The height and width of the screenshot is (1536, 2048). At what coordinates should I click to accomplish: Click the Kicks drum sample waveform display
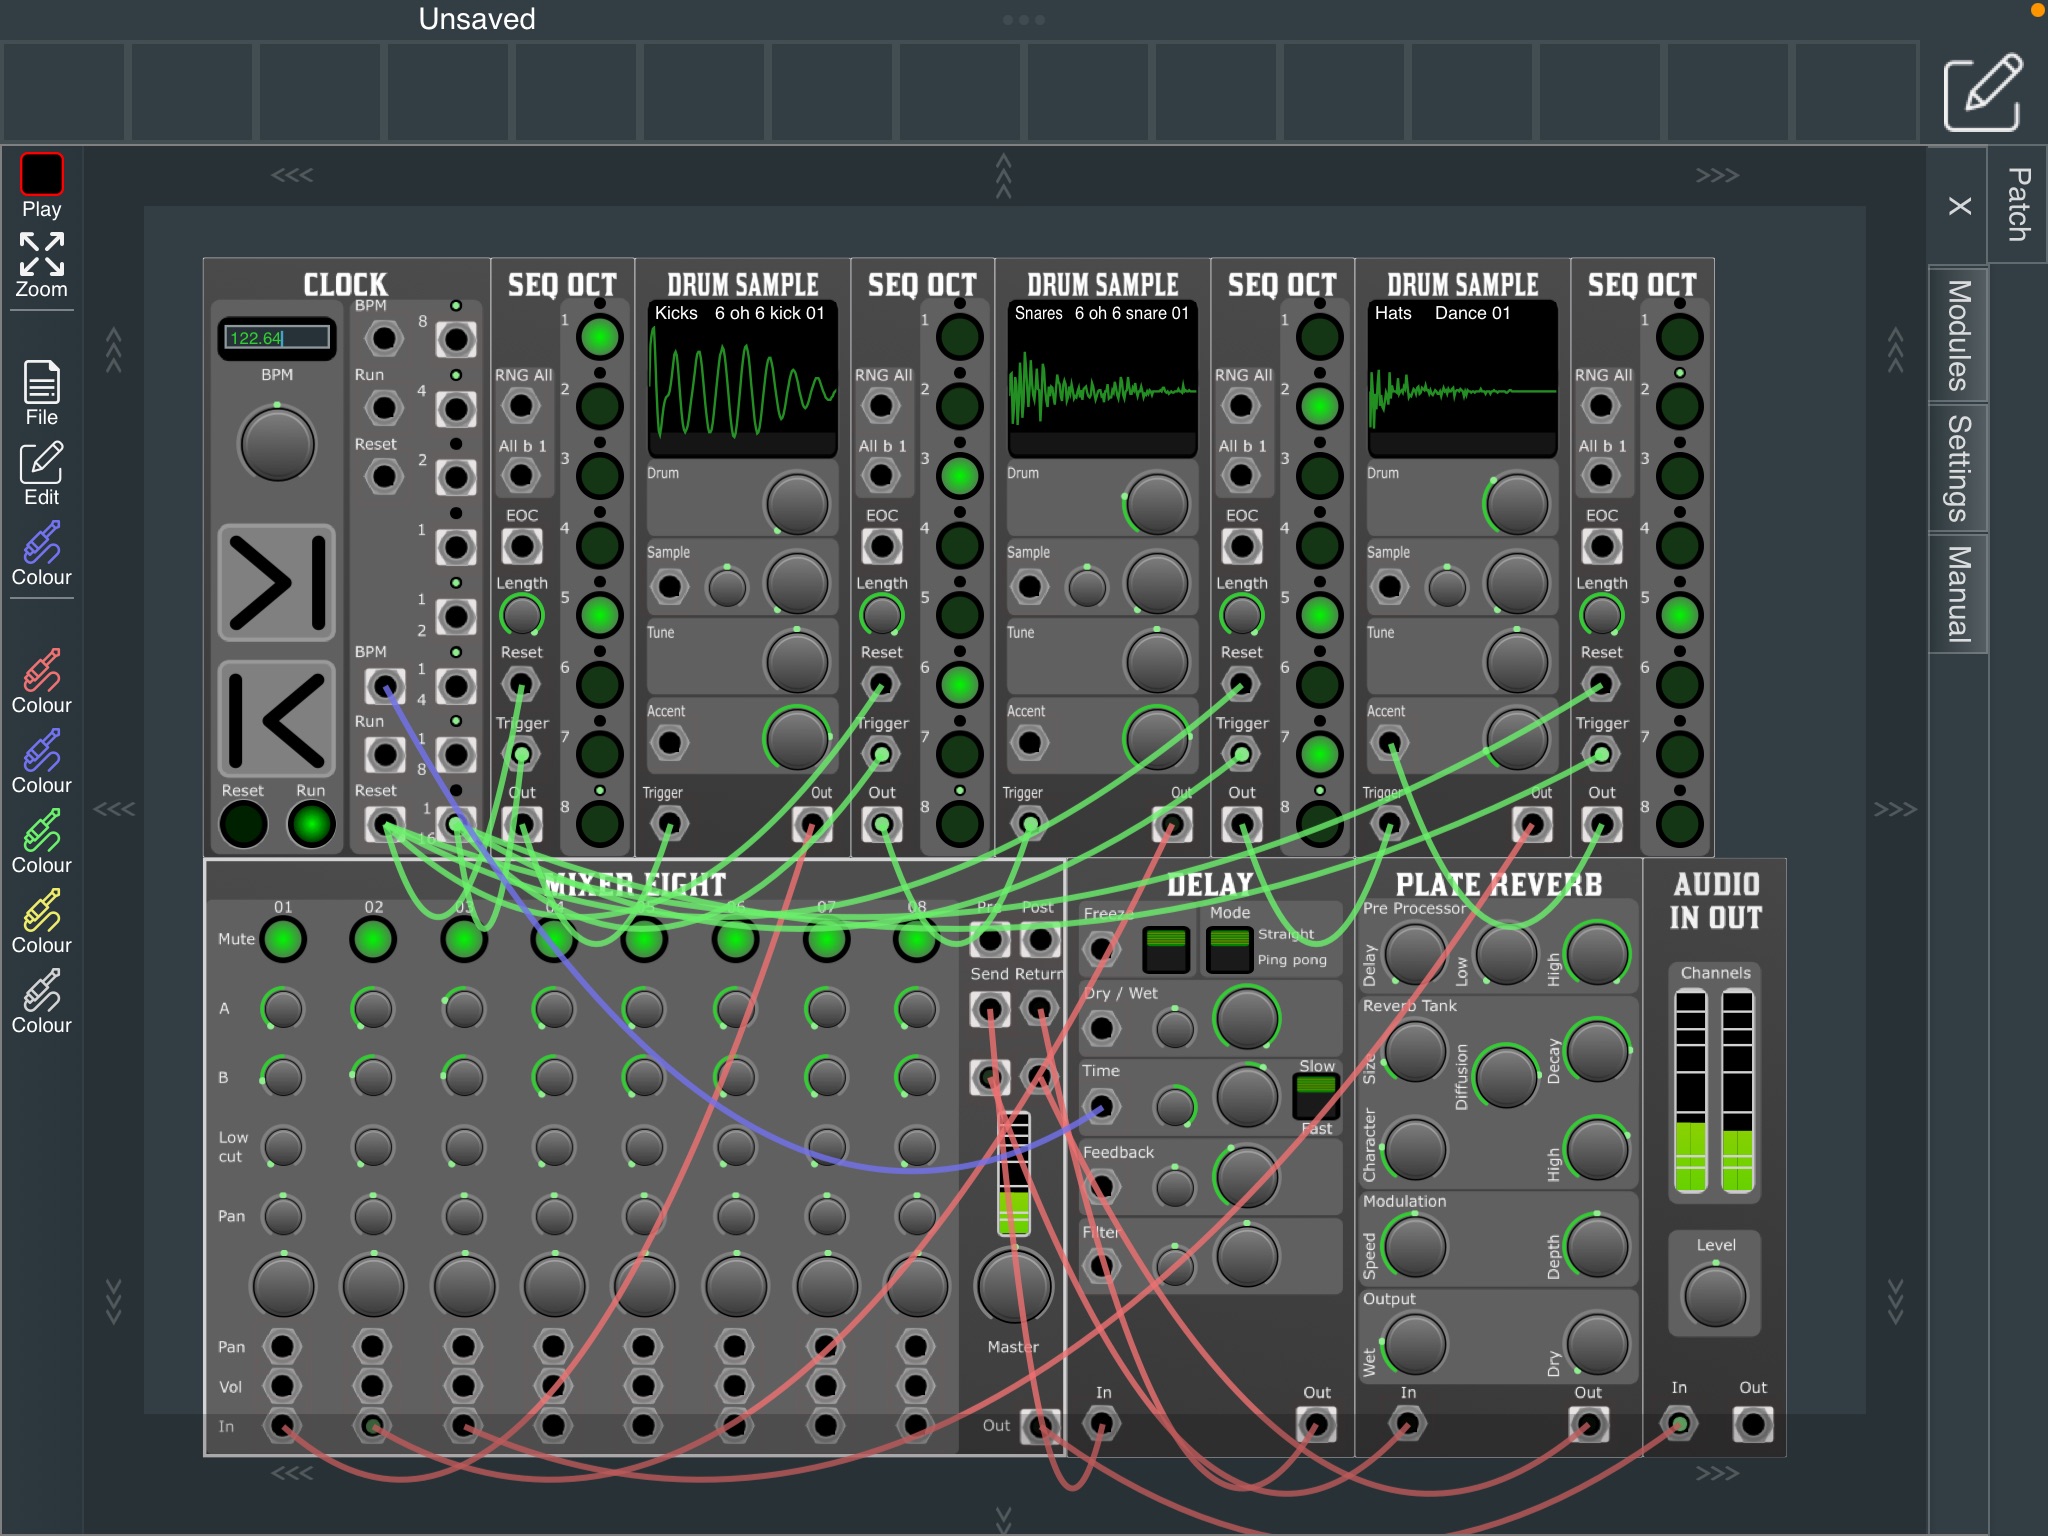[x=742, y=378]
